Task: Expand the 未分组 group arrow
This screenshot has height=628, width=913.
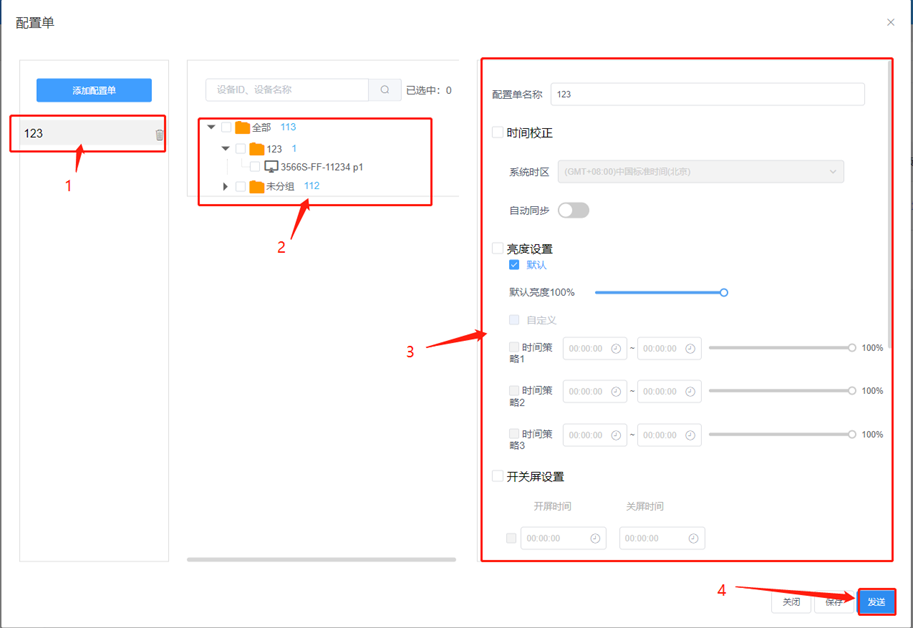Action: pos(226,187)
